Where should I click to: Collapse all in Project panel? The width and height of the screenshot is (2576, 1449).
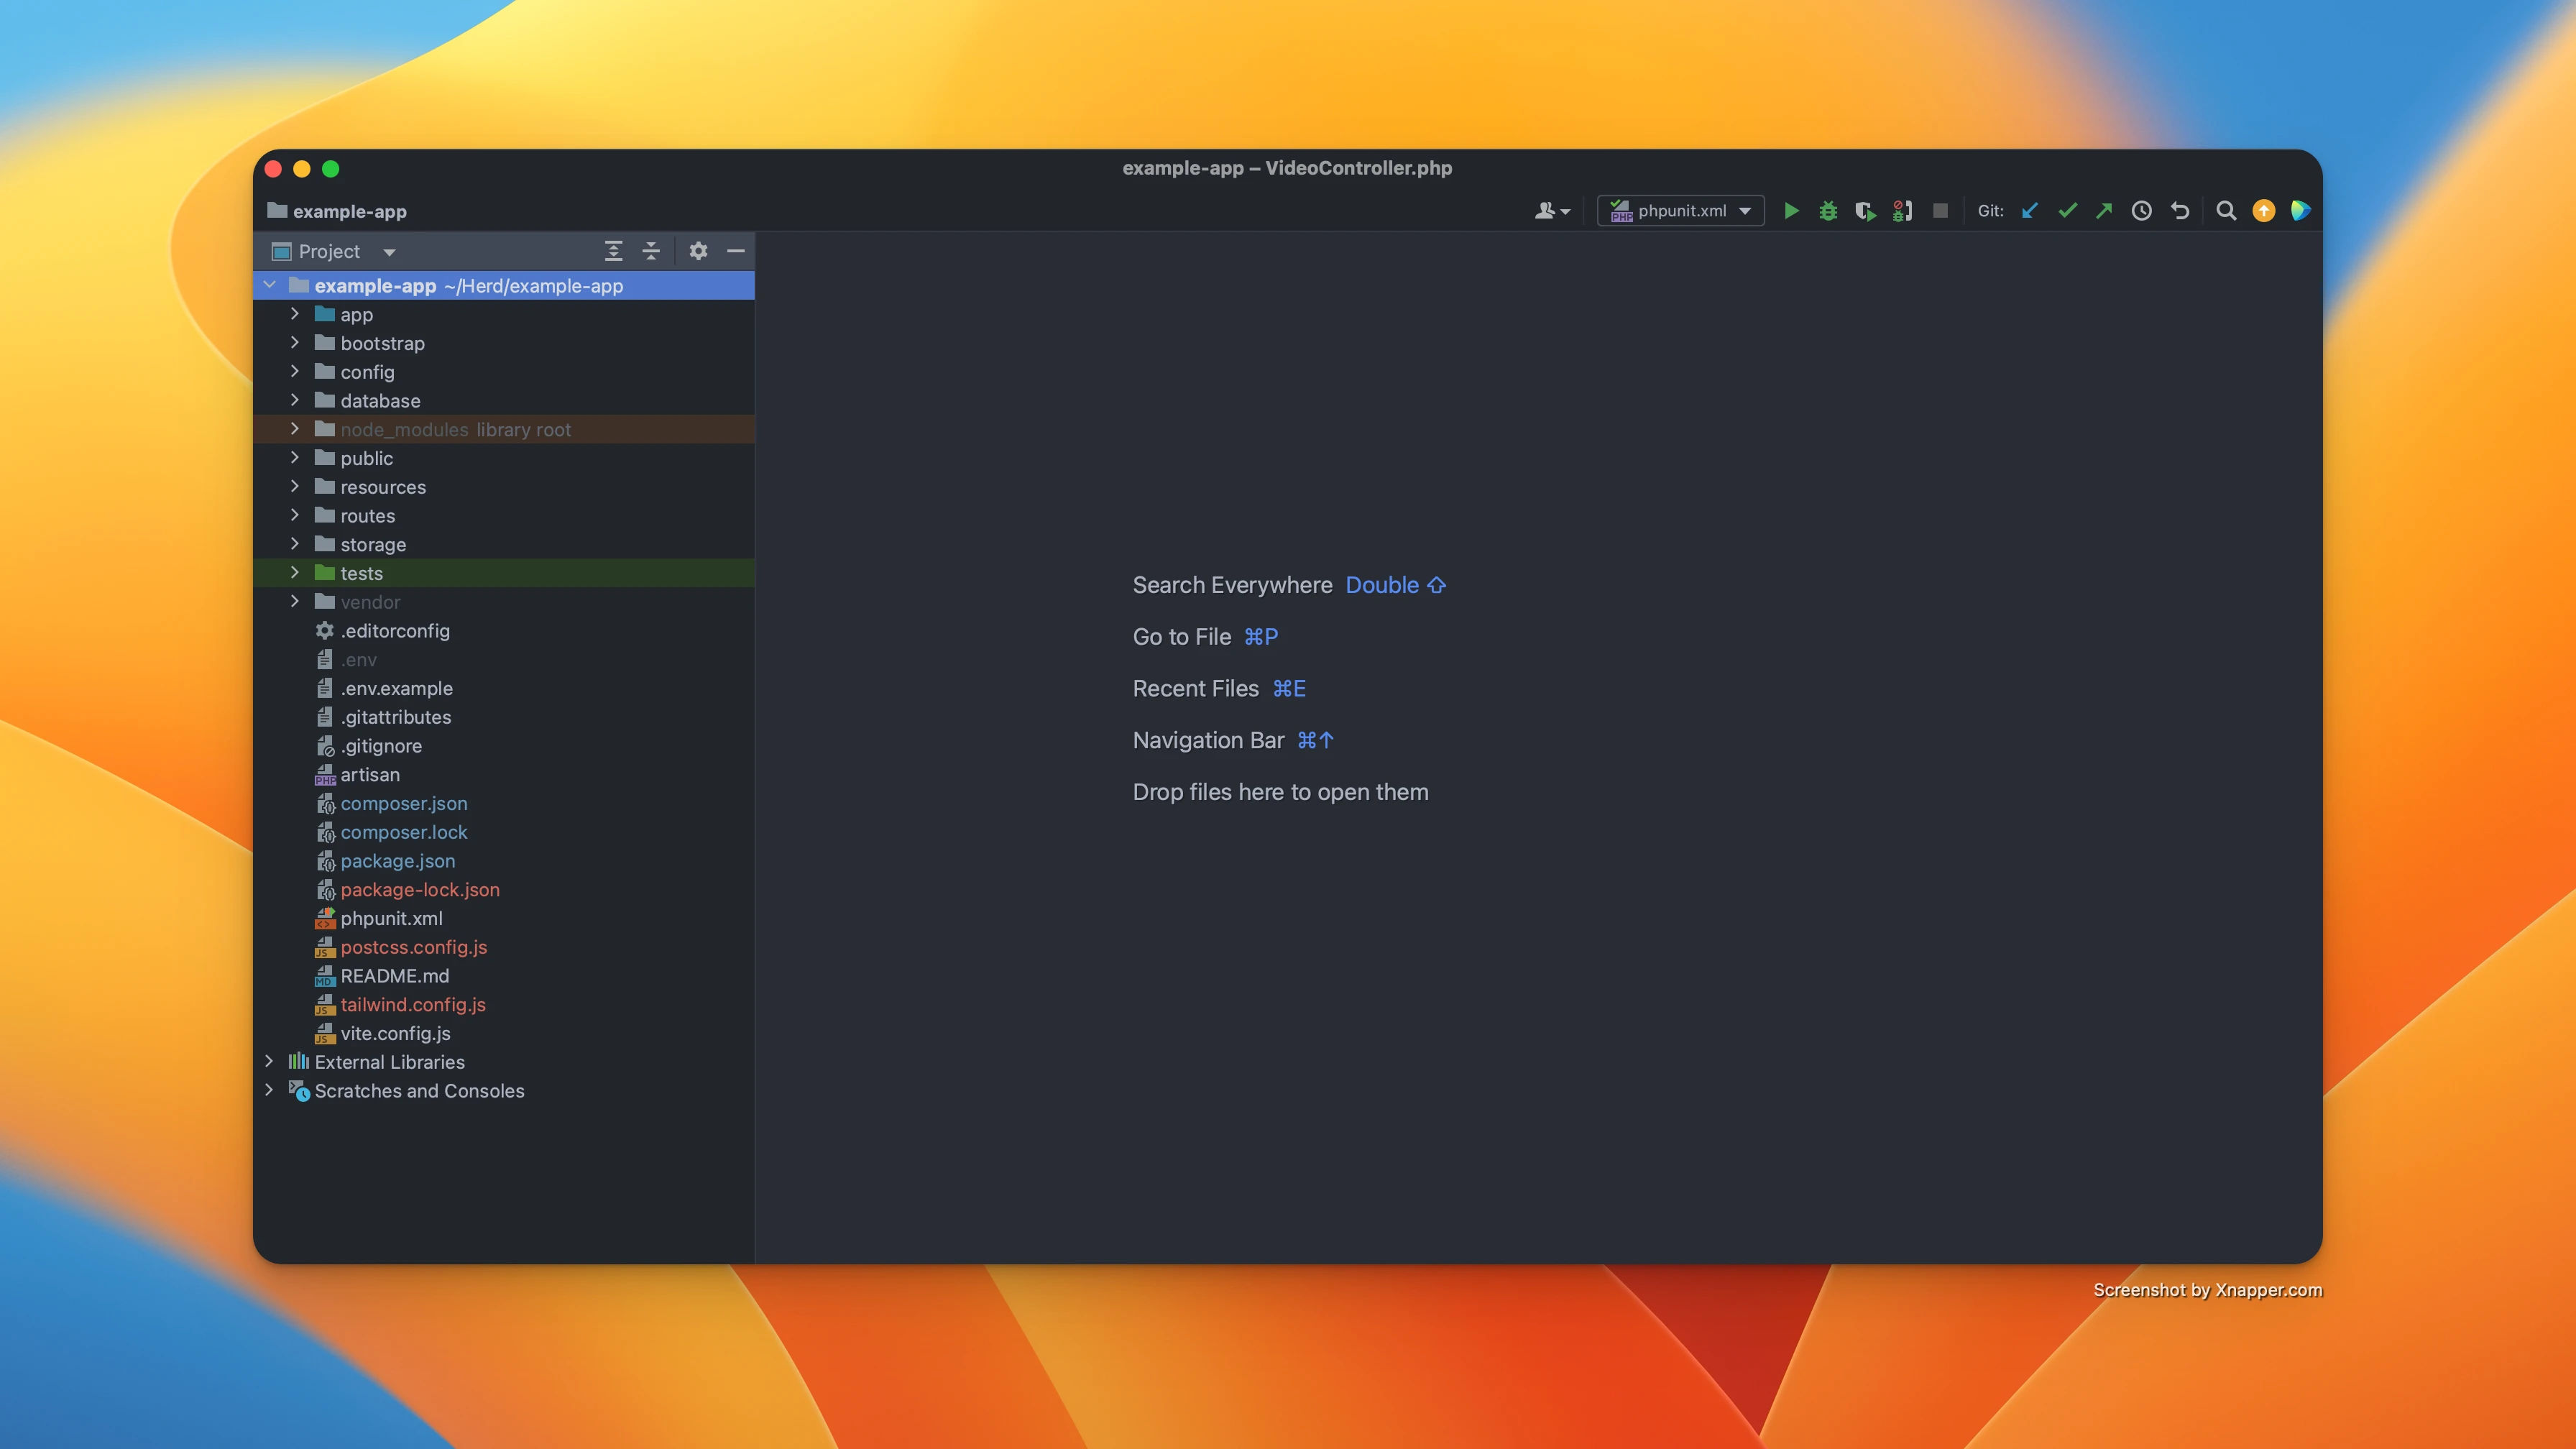pos(651,251)
